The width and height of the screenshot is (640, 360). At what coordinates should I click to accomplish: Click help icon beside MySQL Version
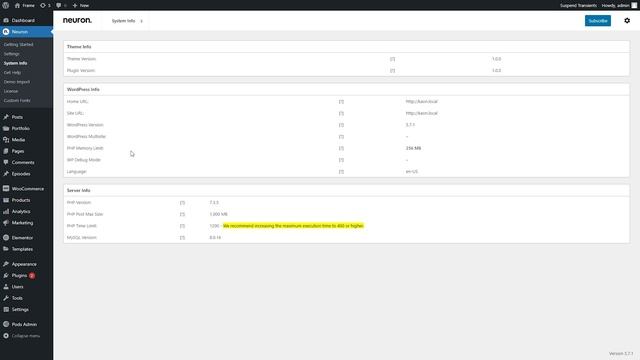click(x=182, y=238)
